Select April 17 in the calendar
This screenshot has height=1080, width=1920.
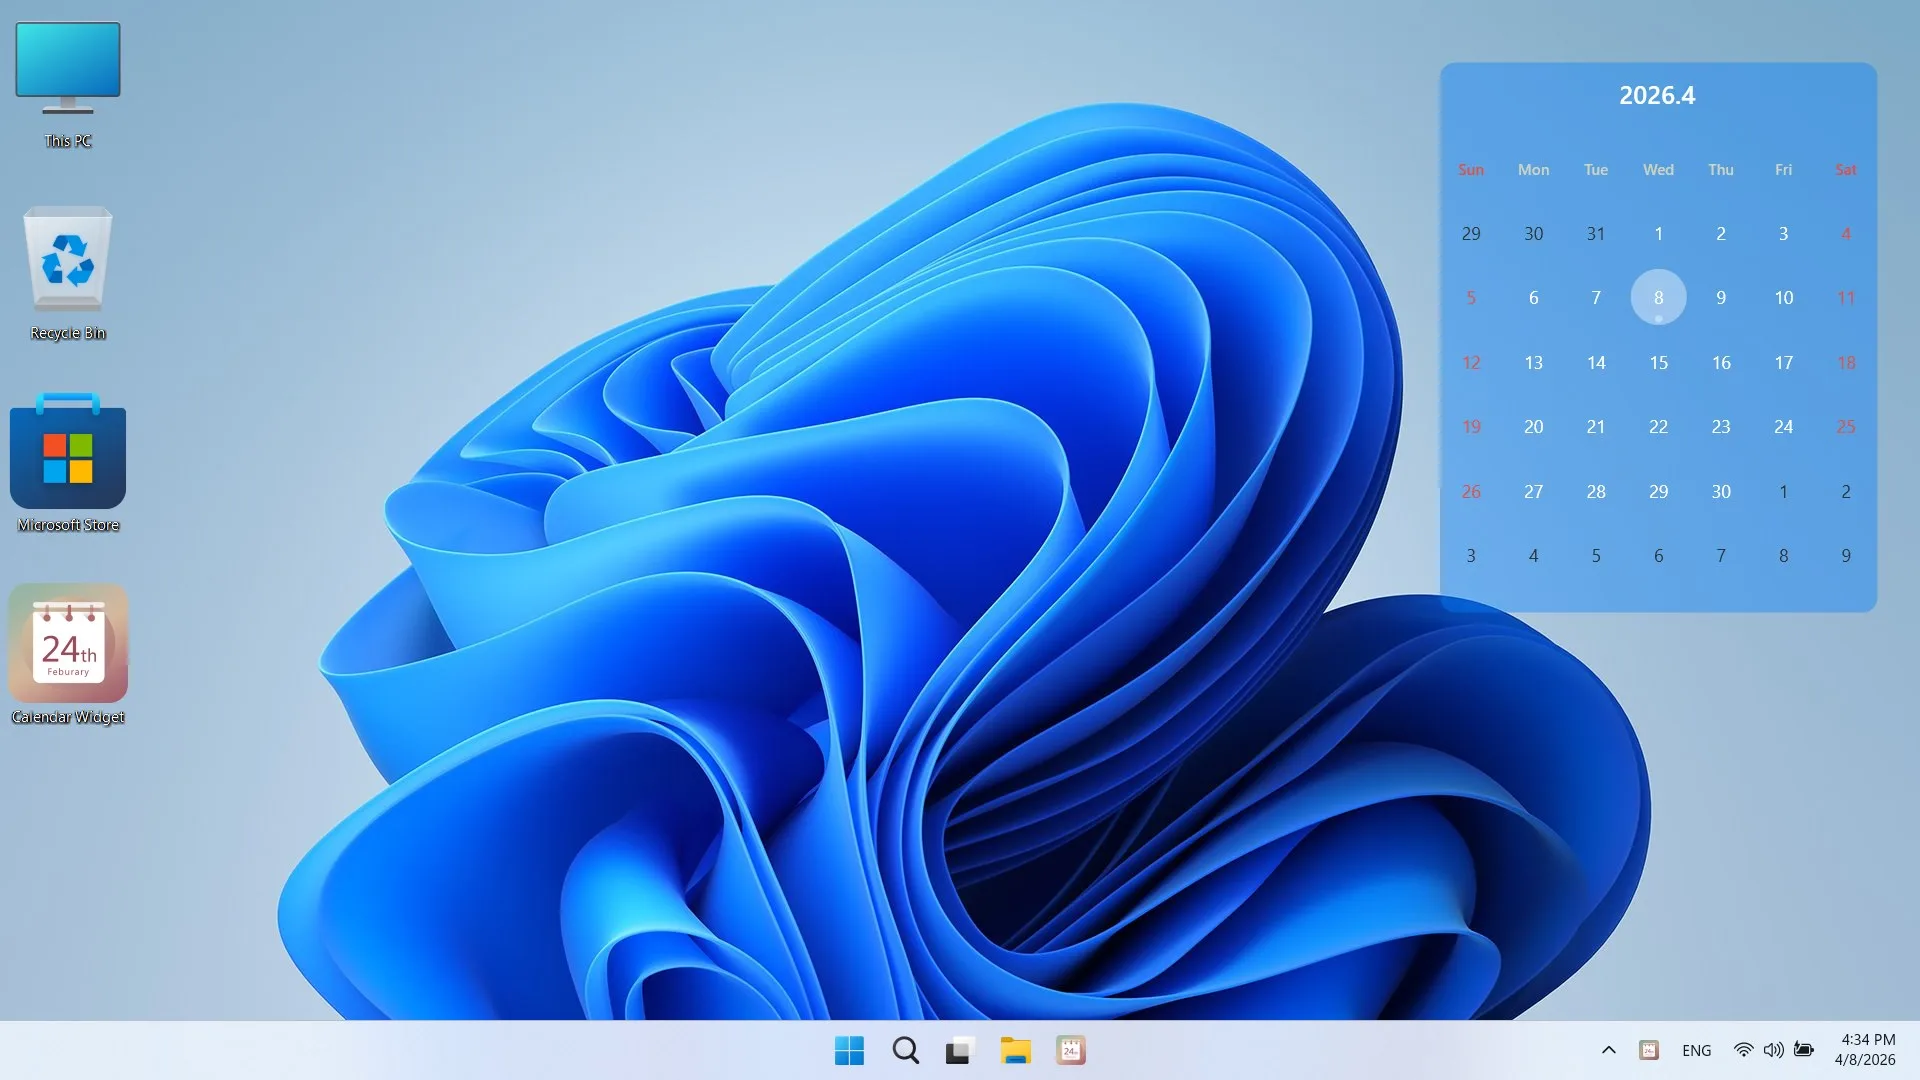[1783, 362]
